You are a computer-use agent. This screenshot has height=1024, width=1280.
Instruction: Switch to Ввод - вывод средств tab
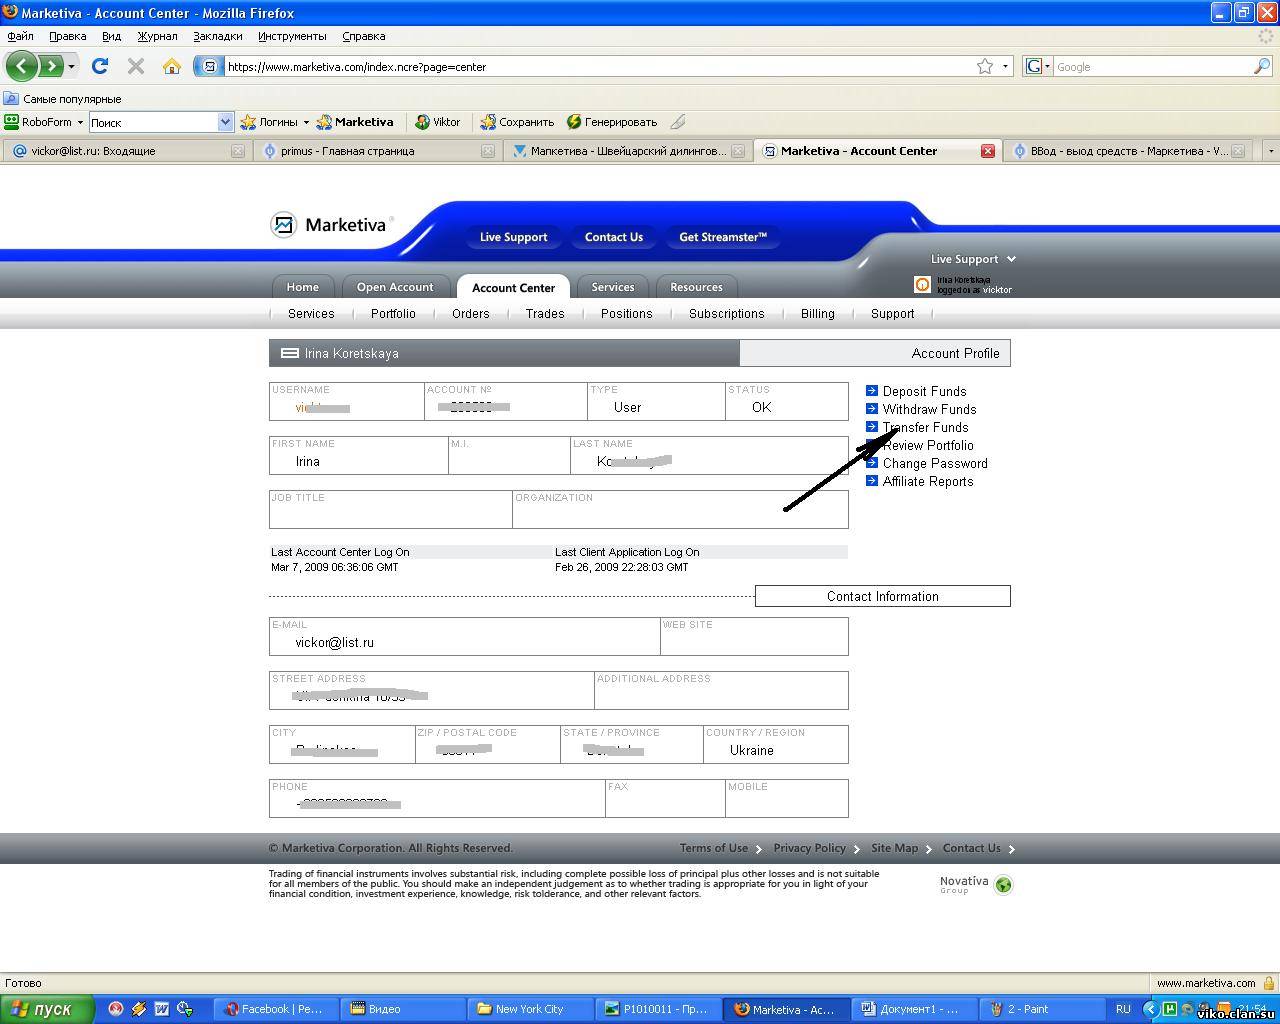pyautogui.click(x=1128, y=151)
